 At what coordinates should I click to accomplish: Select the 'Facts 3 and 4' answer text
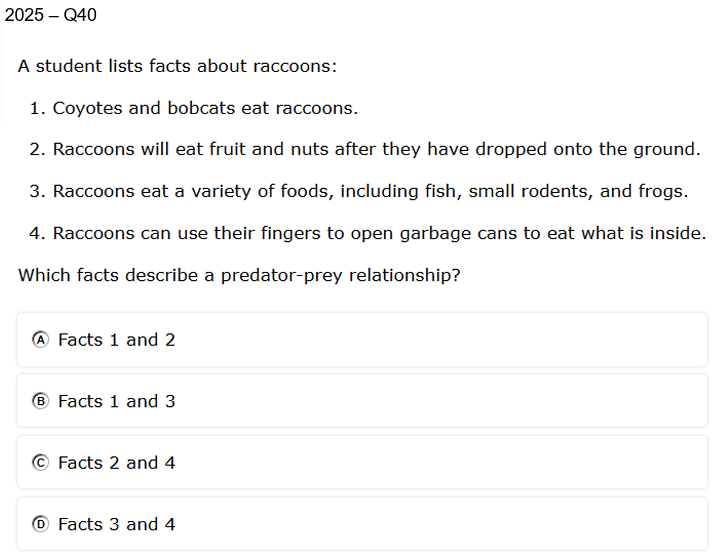pyautogui.click(x=117, y=524)
